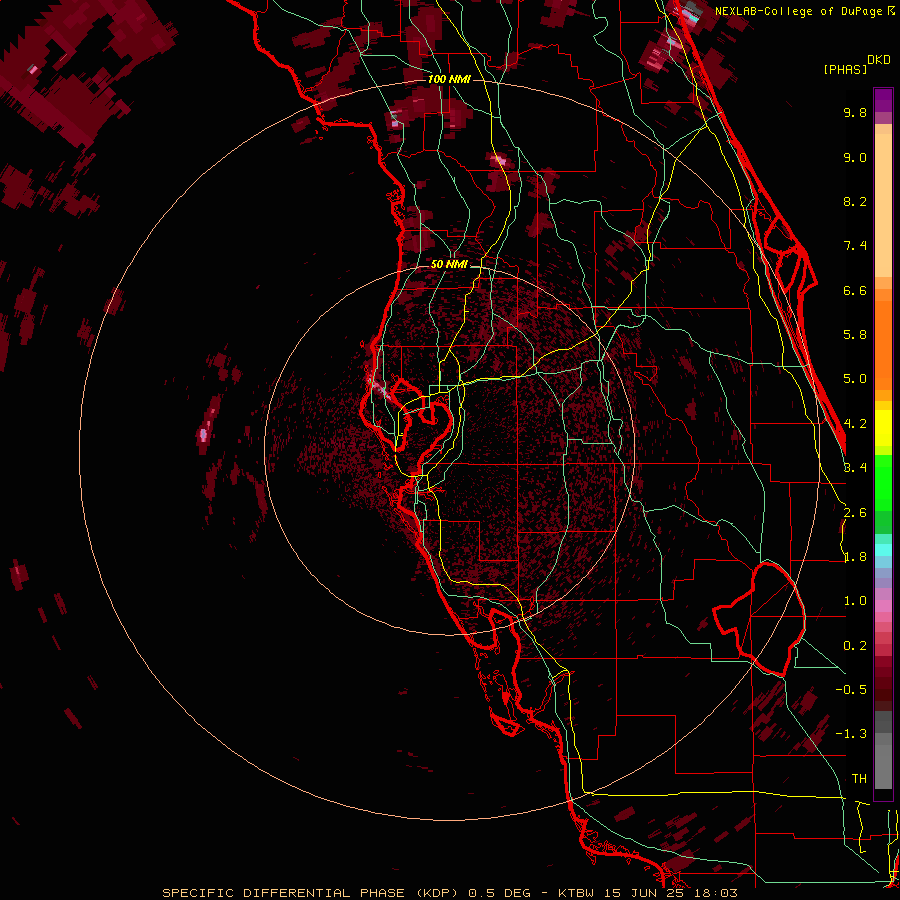Select the 5.0 value on the color scale
This screenshot has width=900, height=900.
[x=855, y=379]
